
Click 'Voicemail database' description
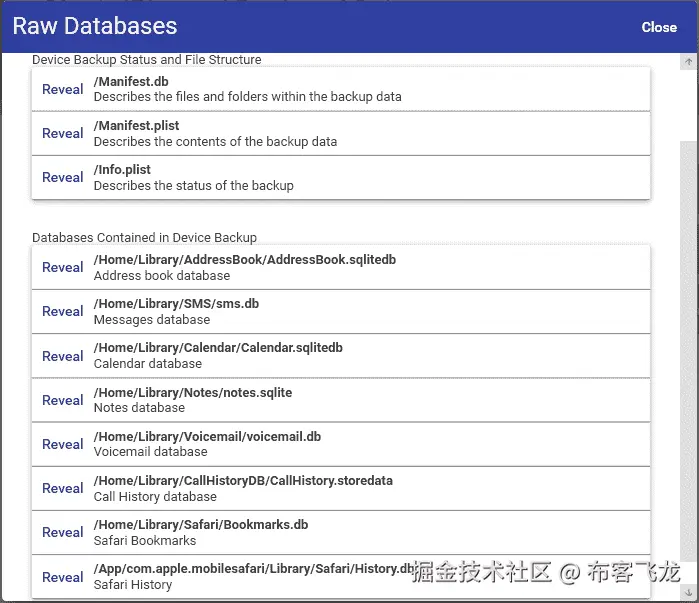(150, 452)
